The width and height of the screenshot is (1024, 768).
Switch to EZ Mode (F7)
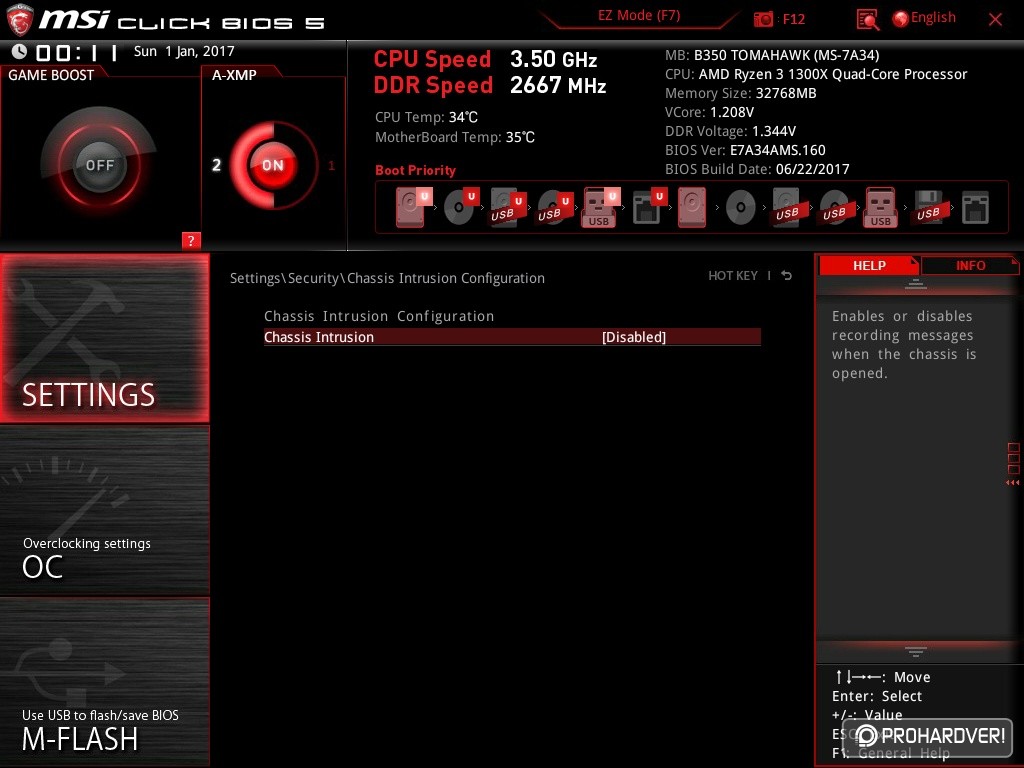click(x=639, y=16)
